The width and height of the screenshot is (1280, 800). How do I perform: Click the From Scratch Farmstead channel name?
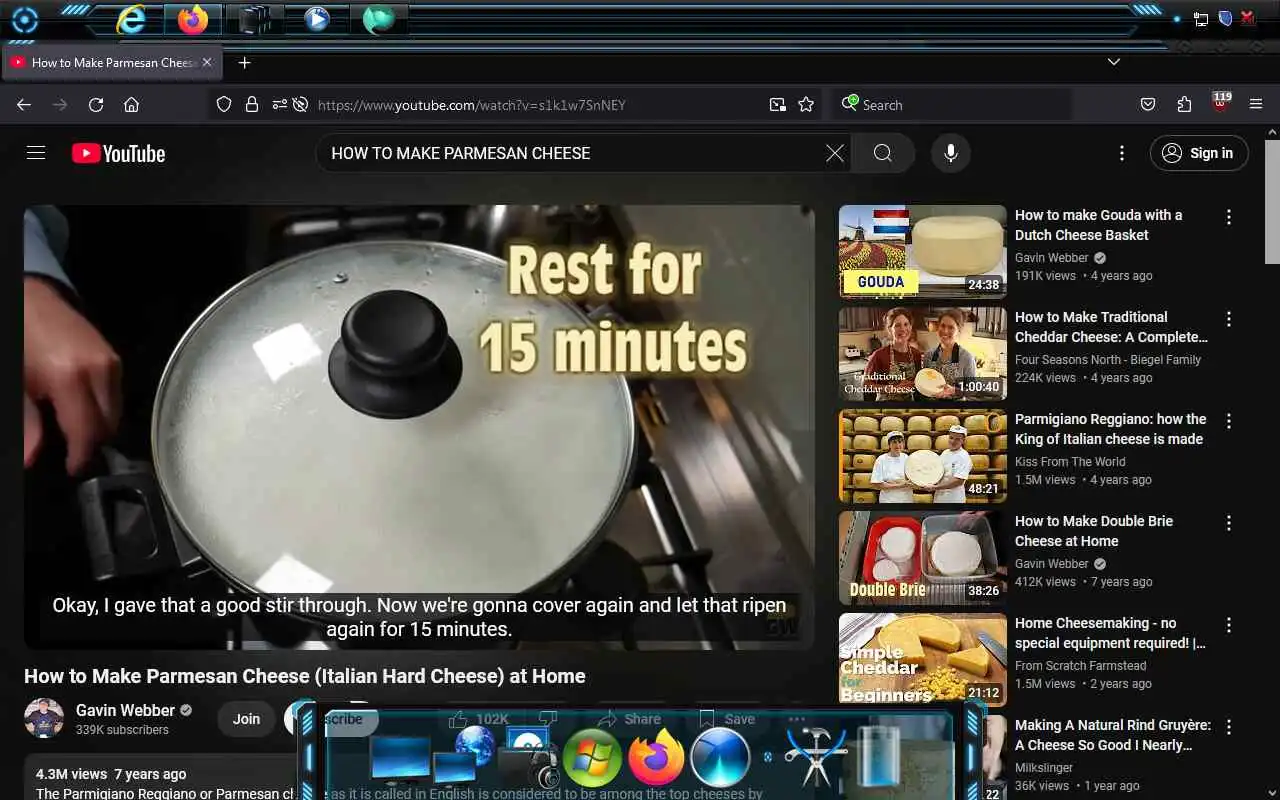point(1081,666)
